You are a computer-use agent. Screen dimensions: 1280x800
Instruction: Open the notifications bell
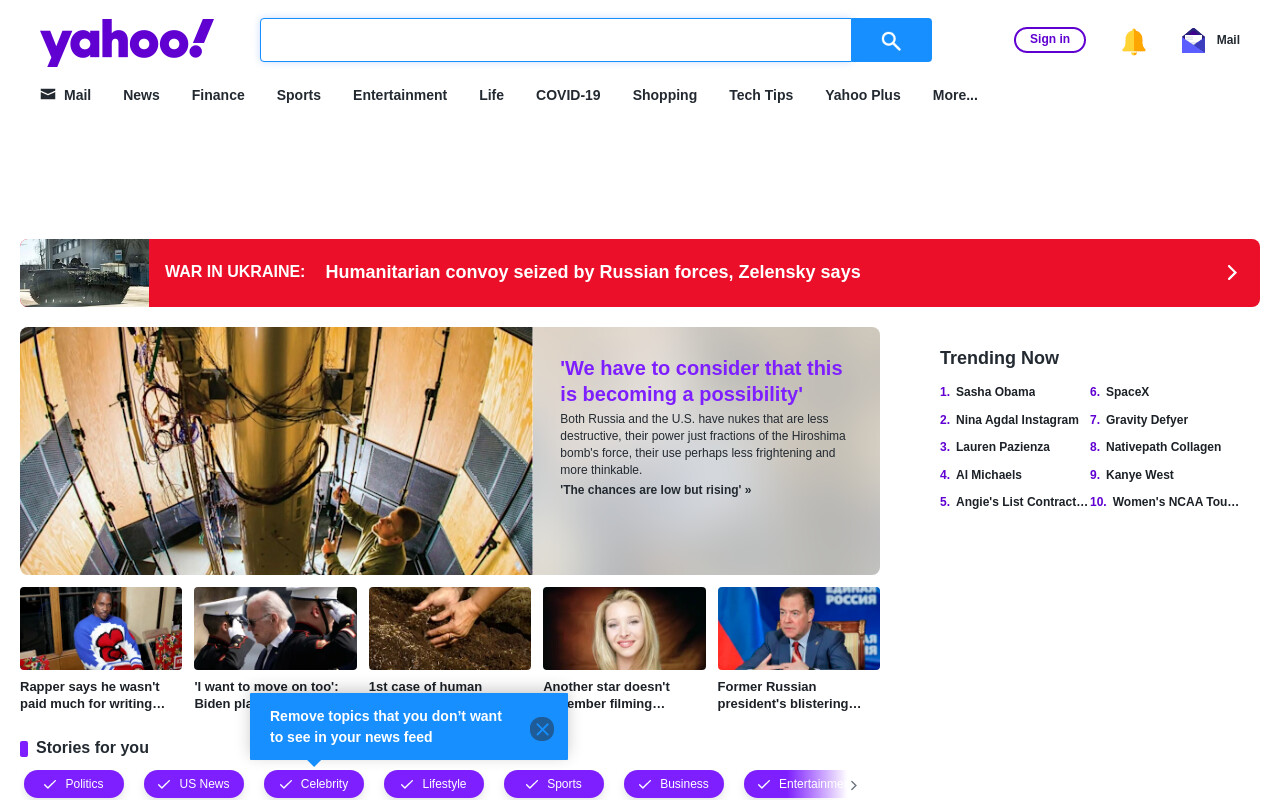[1133, 41]
